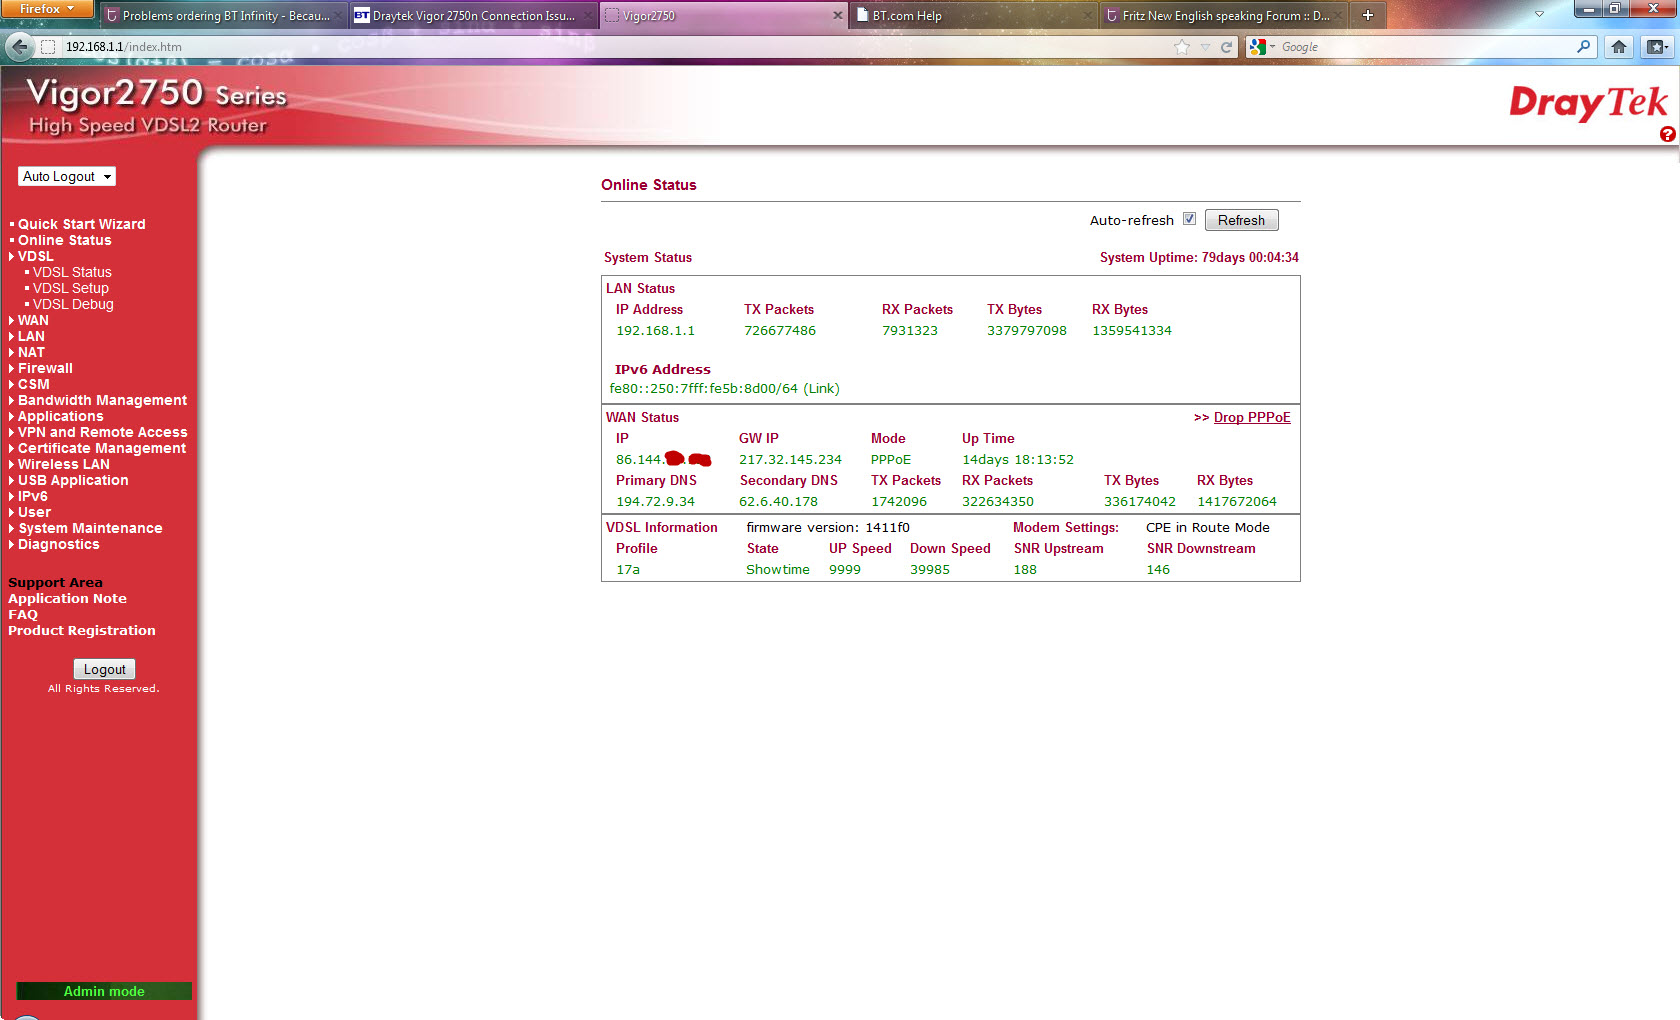1680x1020 pixels.
Task: Open a new tab with plus icon
Action: tap(1368, 15)
